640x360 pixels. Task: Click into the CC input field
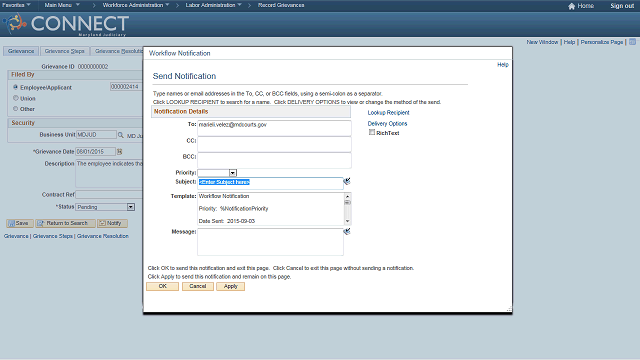pos(274,144)
